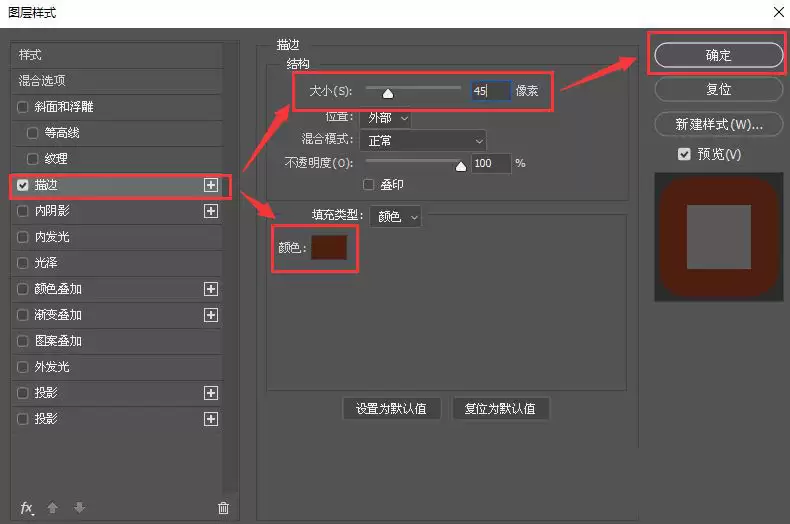
Task: Click the move effect up arrow
Action: [x=52, y=508]
